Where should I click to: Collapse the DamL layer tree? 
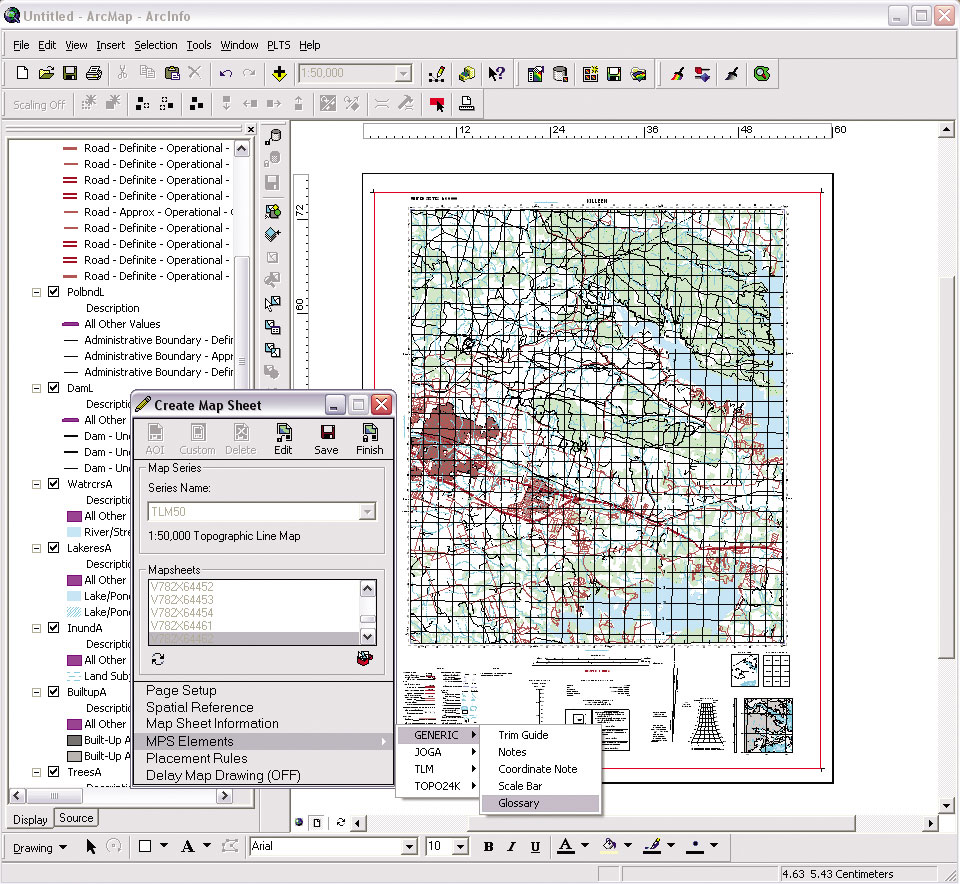point(36,388)
